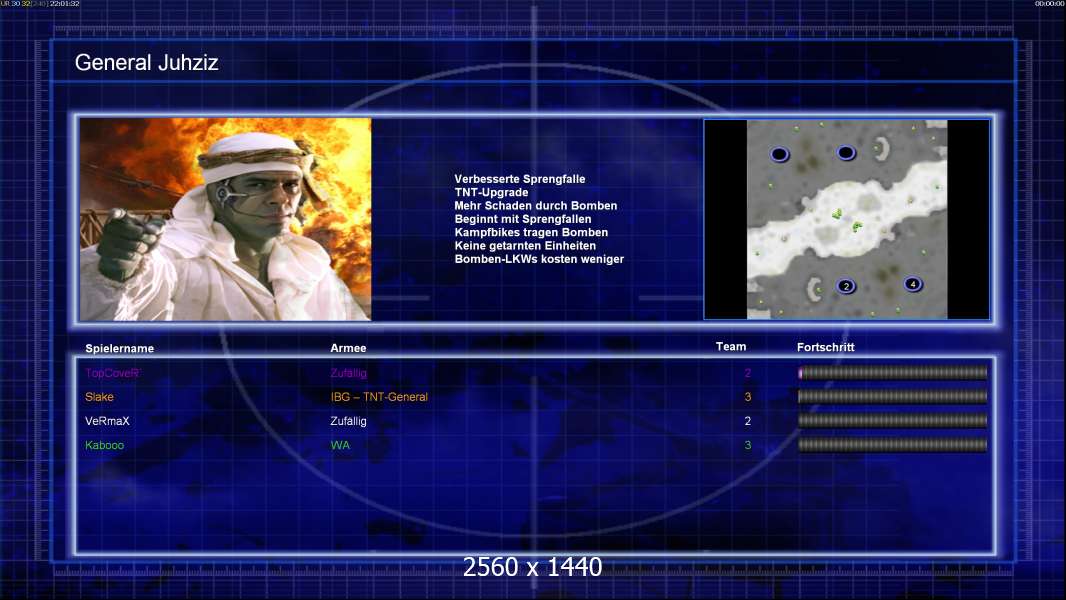
Task: Select 'Bomben-LKWs kosten weniger' line
Action: (x=539, y=259)
